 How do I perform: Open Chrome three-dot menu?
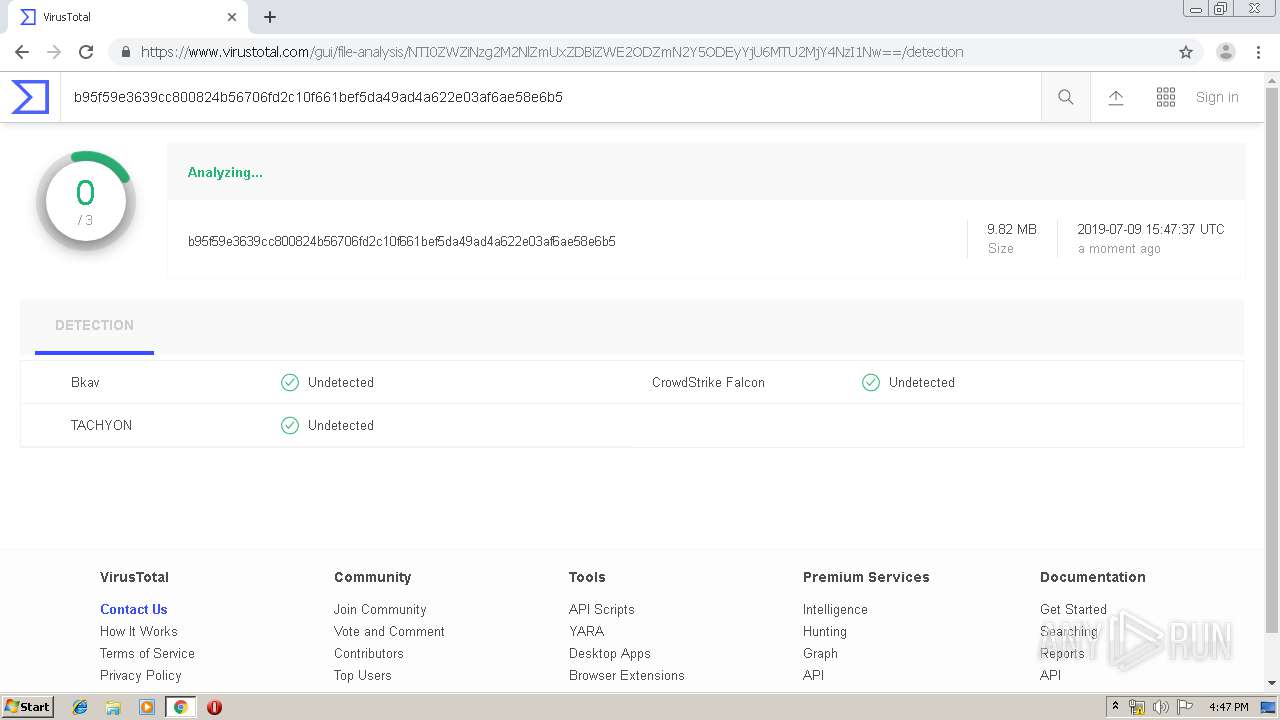pyautogui.click(x=1258, y=52)
